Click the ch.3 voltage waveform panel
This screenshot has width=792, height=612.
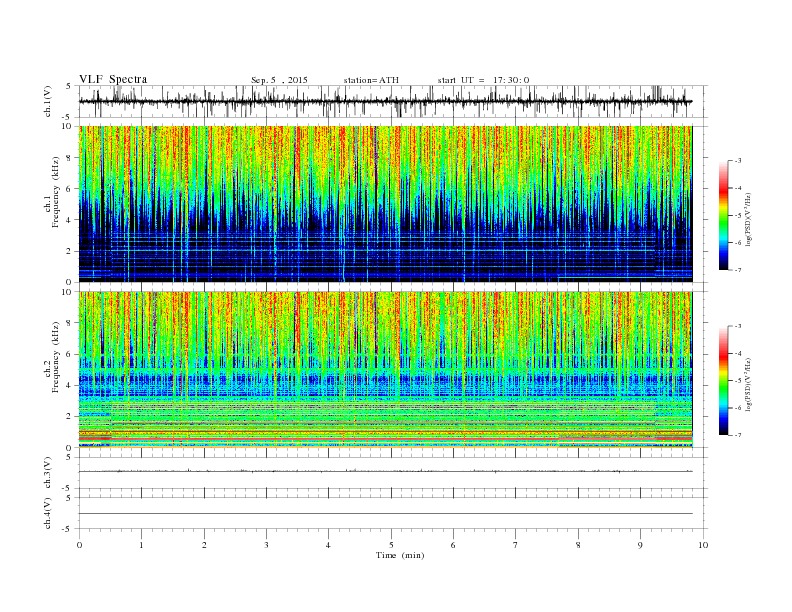[x=393, y=473]
